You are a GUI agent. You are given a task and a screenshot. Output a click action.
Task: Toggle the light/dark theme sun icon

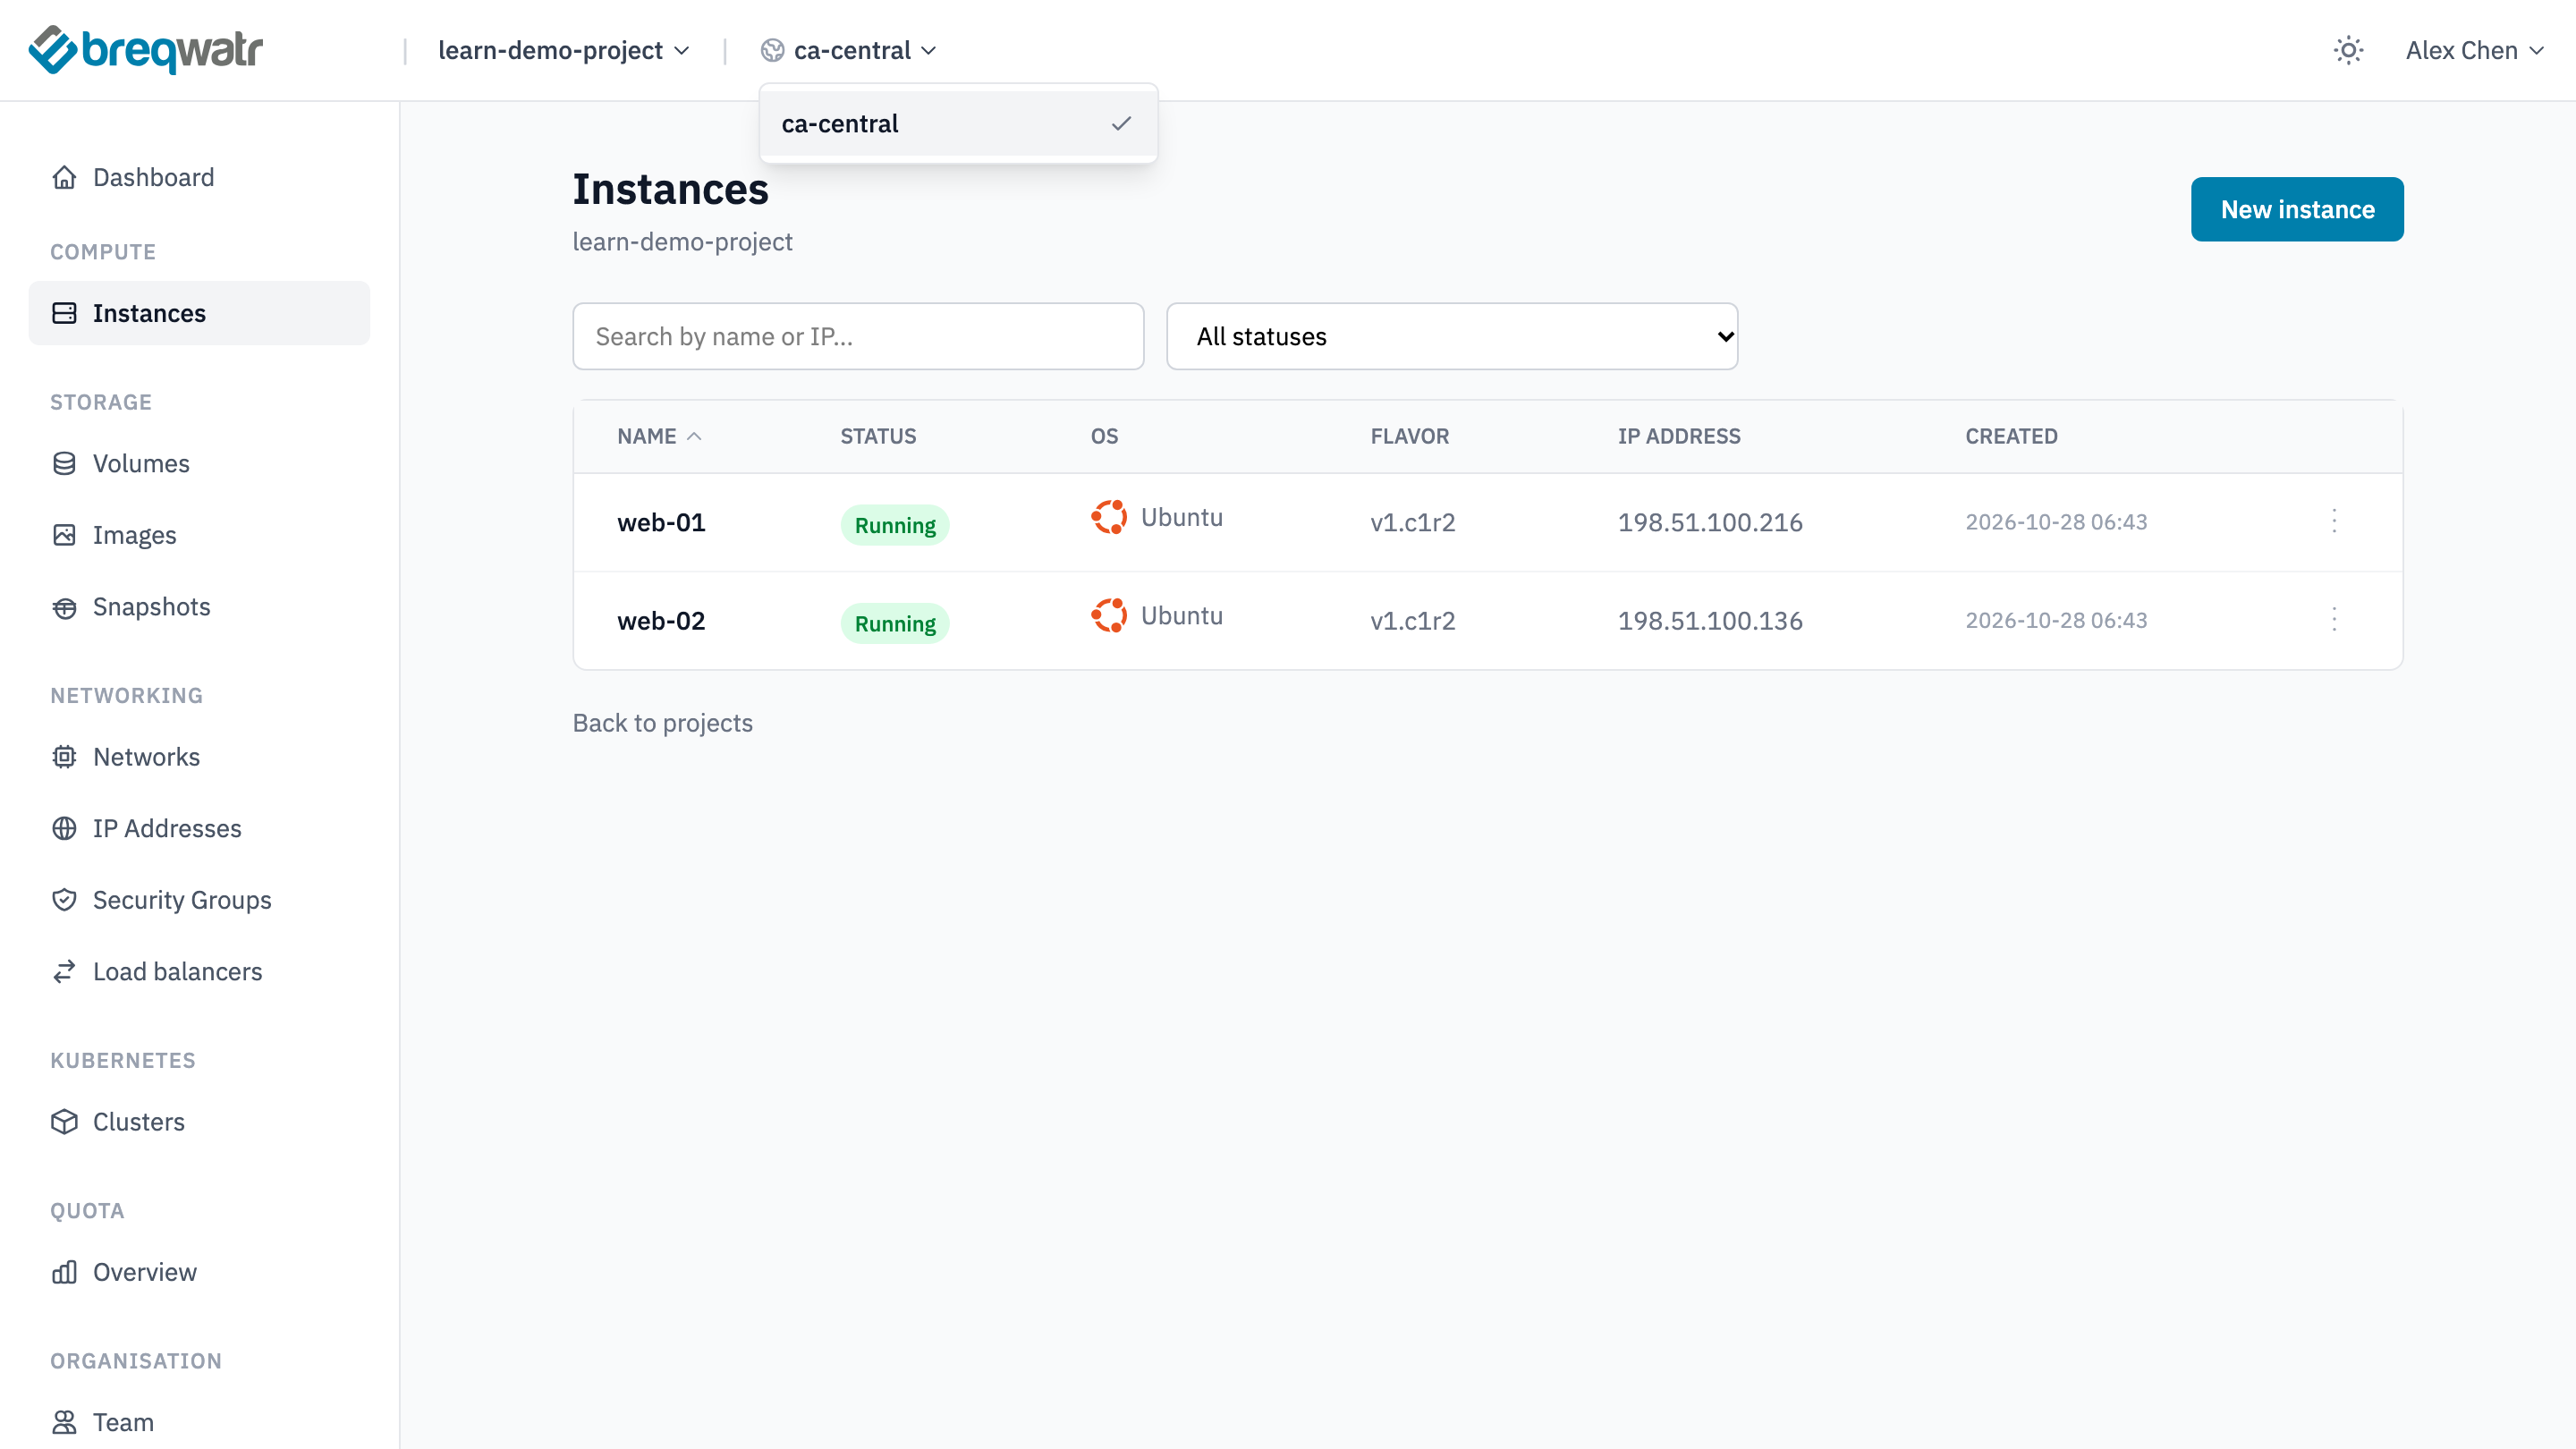tap(2348, 50)
